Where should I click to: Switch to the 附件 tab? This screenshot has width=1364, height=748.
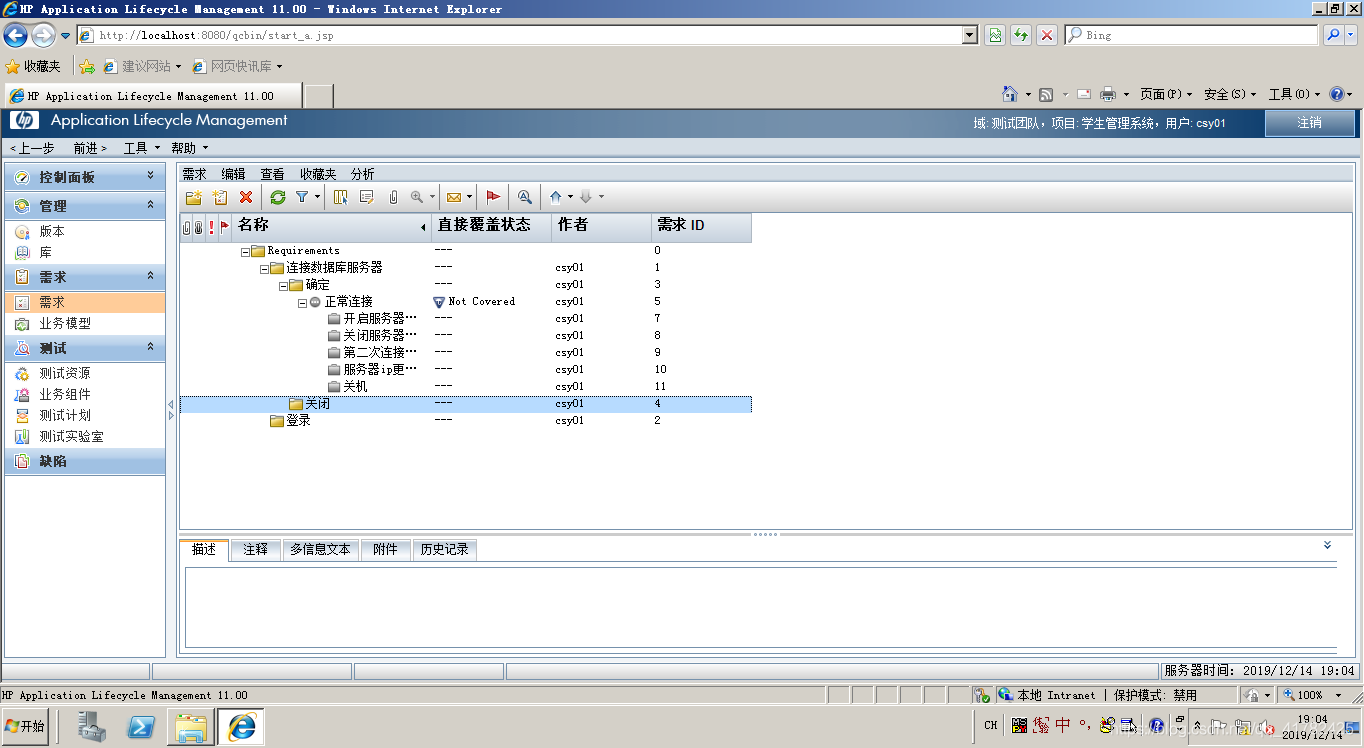385,549
